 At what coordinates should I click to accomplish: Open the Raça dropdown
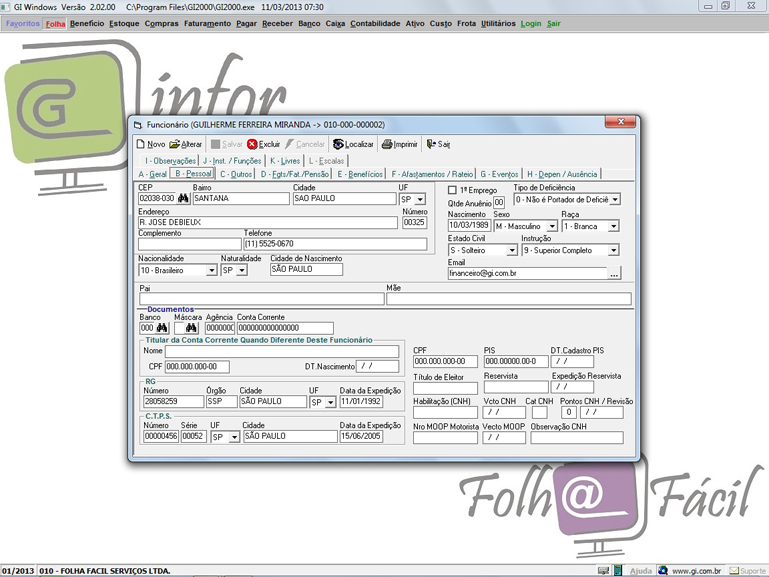[614, 226]
